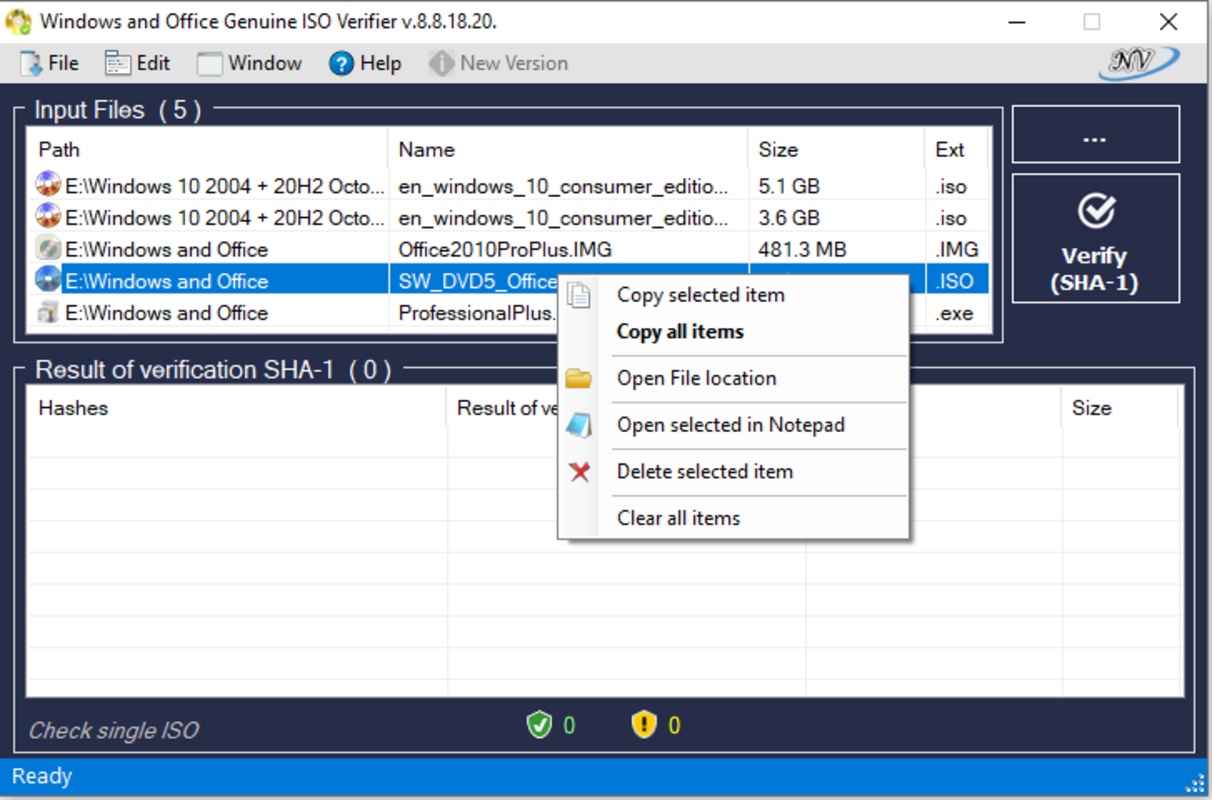Sort input files by Name column
Screen dimensions: 1212x800
coord(567,150)
